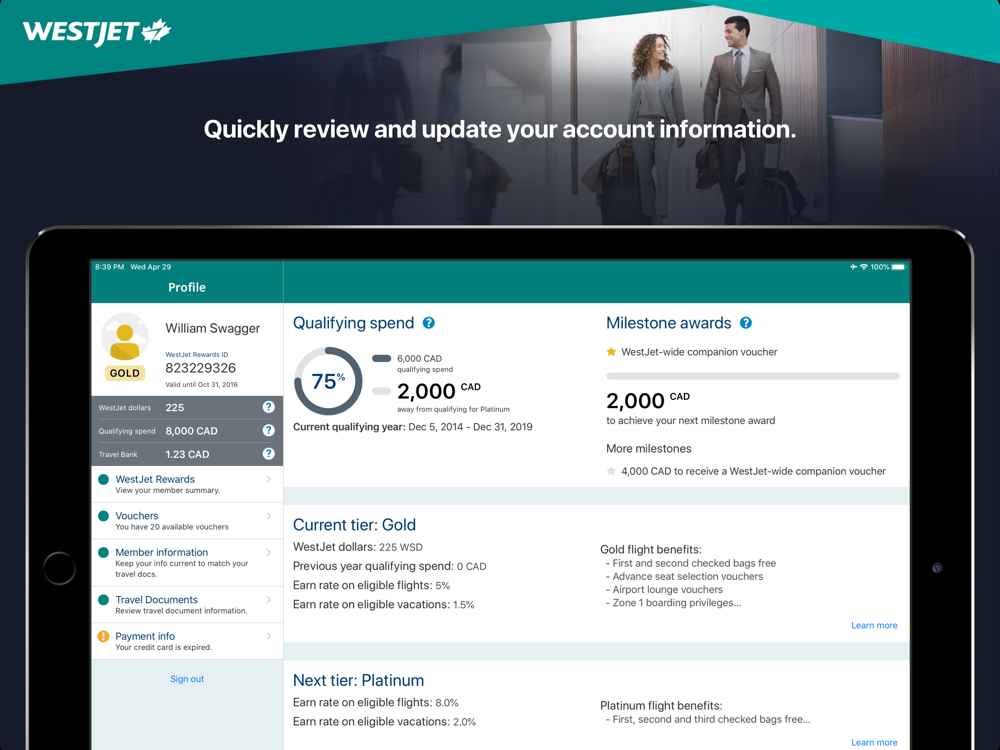1000x750 pixels.
Task: Tap 'WestJet-wide companion voucher' milestone text
Action: point(699,352)
